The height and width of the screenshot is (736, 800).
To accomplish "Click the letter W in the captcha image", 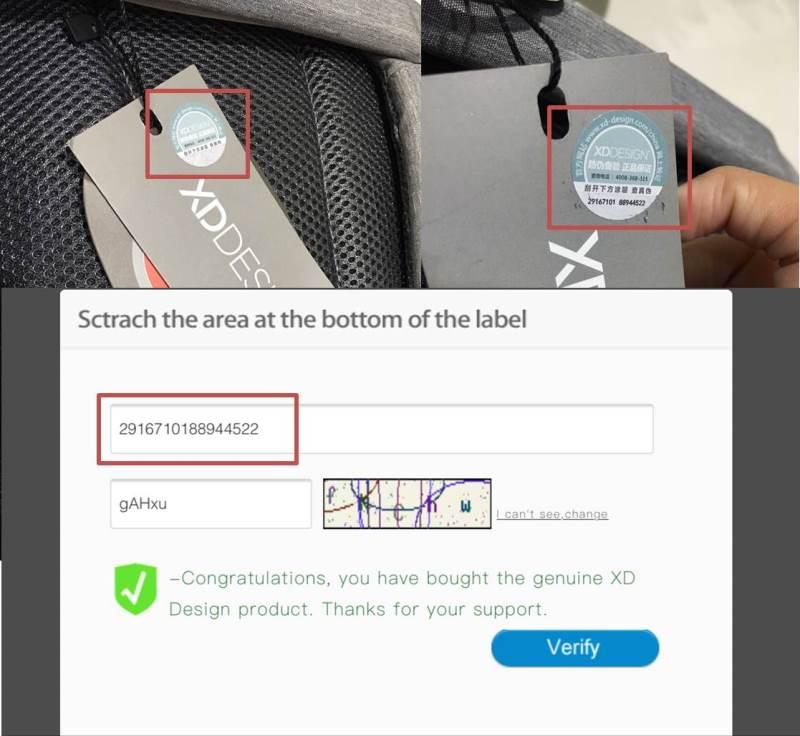I will click(466, 506).
